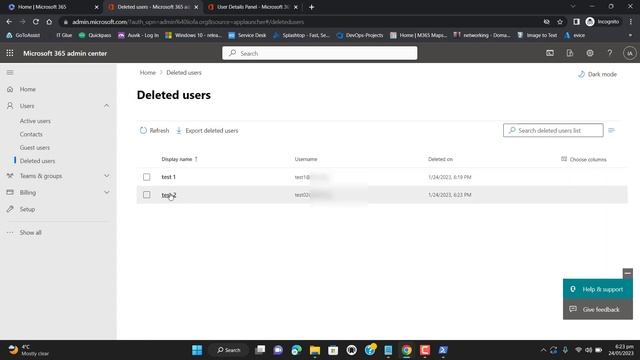This screenshot has width=640, height=360.
Task: Open the Chrome three-dot menu
Action: 631,22
